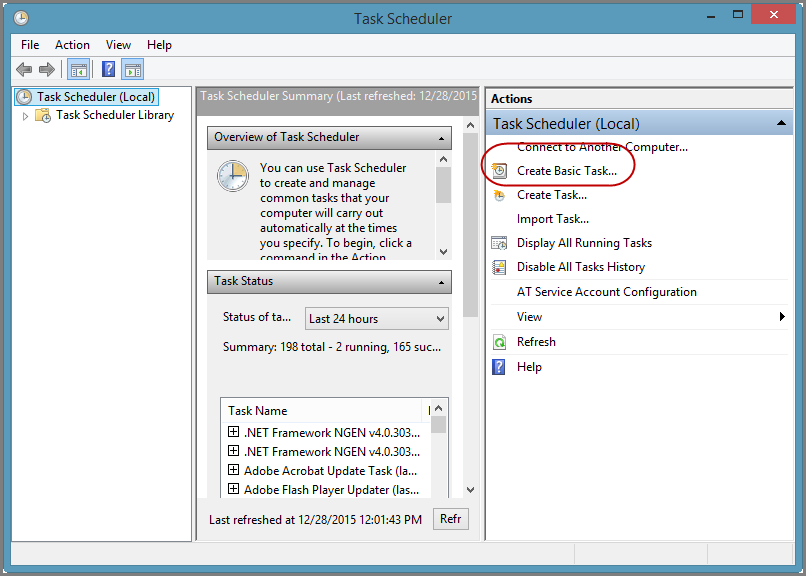The width and height of the screenshot is (806, 576).
Task: Click the Create Task icon
Action: pos(499,195)
